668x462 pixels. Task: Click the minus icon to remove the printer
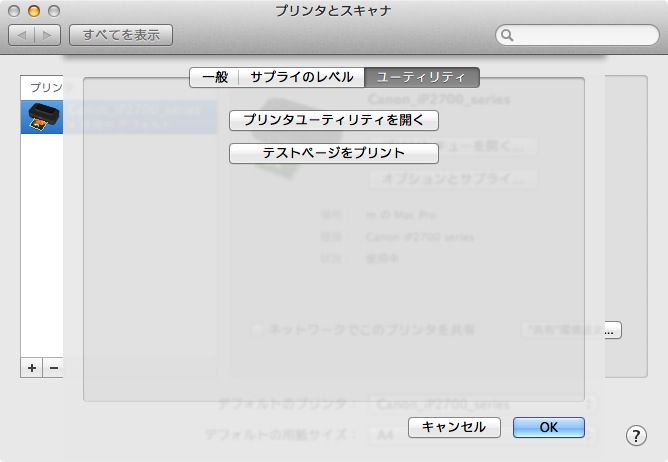point(54,368)
